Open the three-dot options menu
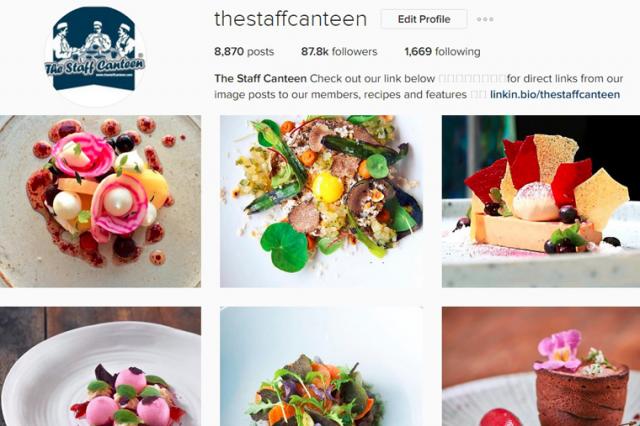 (485, 19)
